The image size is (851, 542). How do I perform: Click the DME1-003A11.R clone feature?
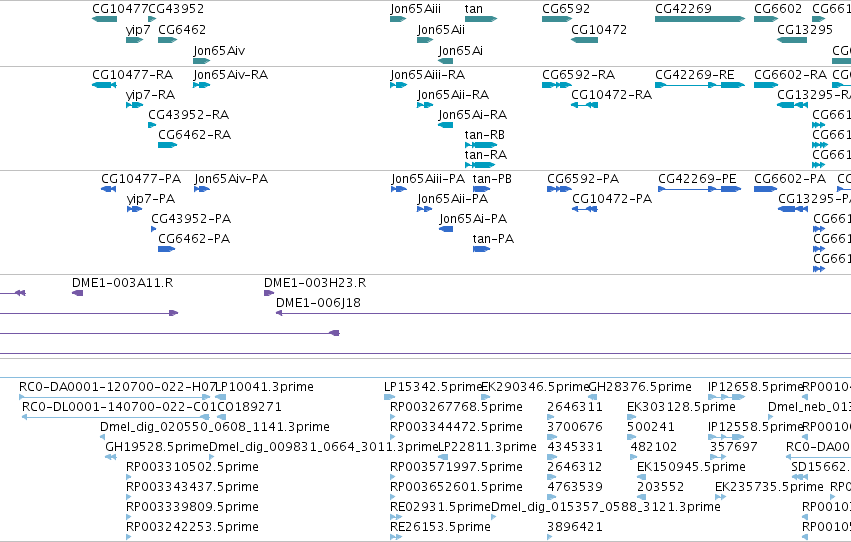pos(78,293)
